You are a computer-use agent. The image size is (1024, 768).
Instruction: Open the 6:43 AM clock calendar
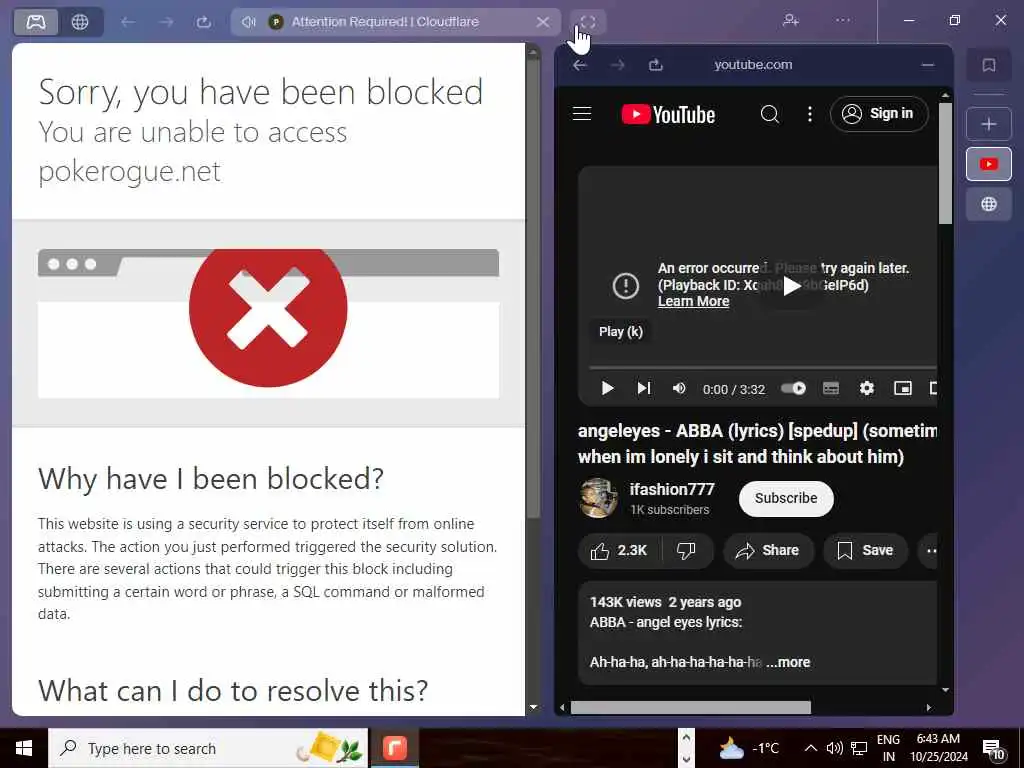pos(938,748)
